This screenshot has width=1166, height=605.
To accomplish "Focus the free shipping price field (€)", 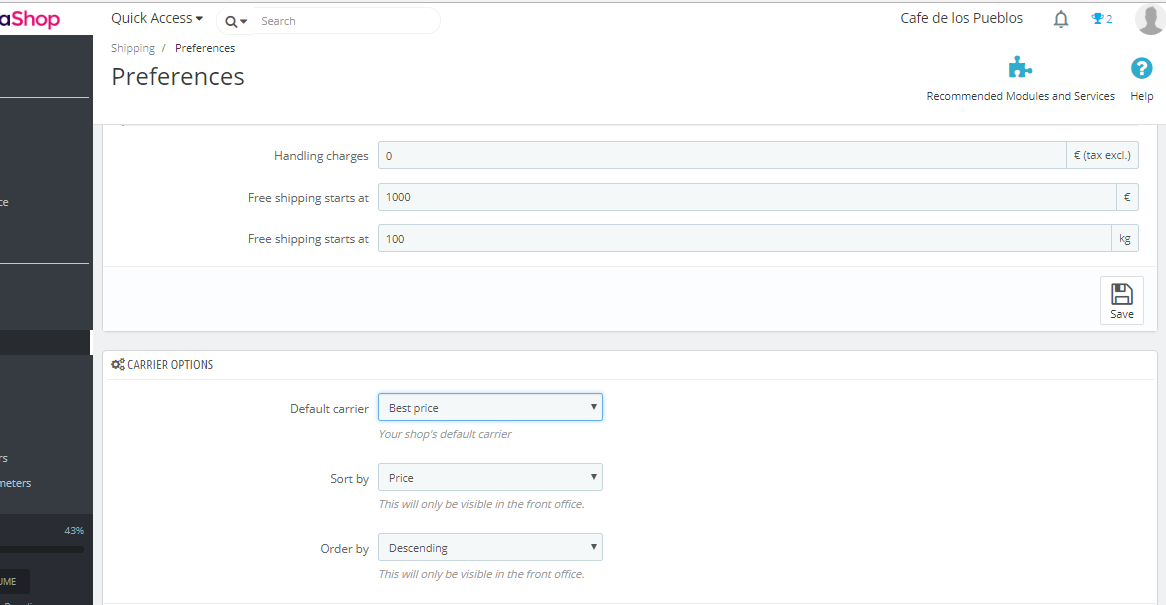I will coord(746,198).
